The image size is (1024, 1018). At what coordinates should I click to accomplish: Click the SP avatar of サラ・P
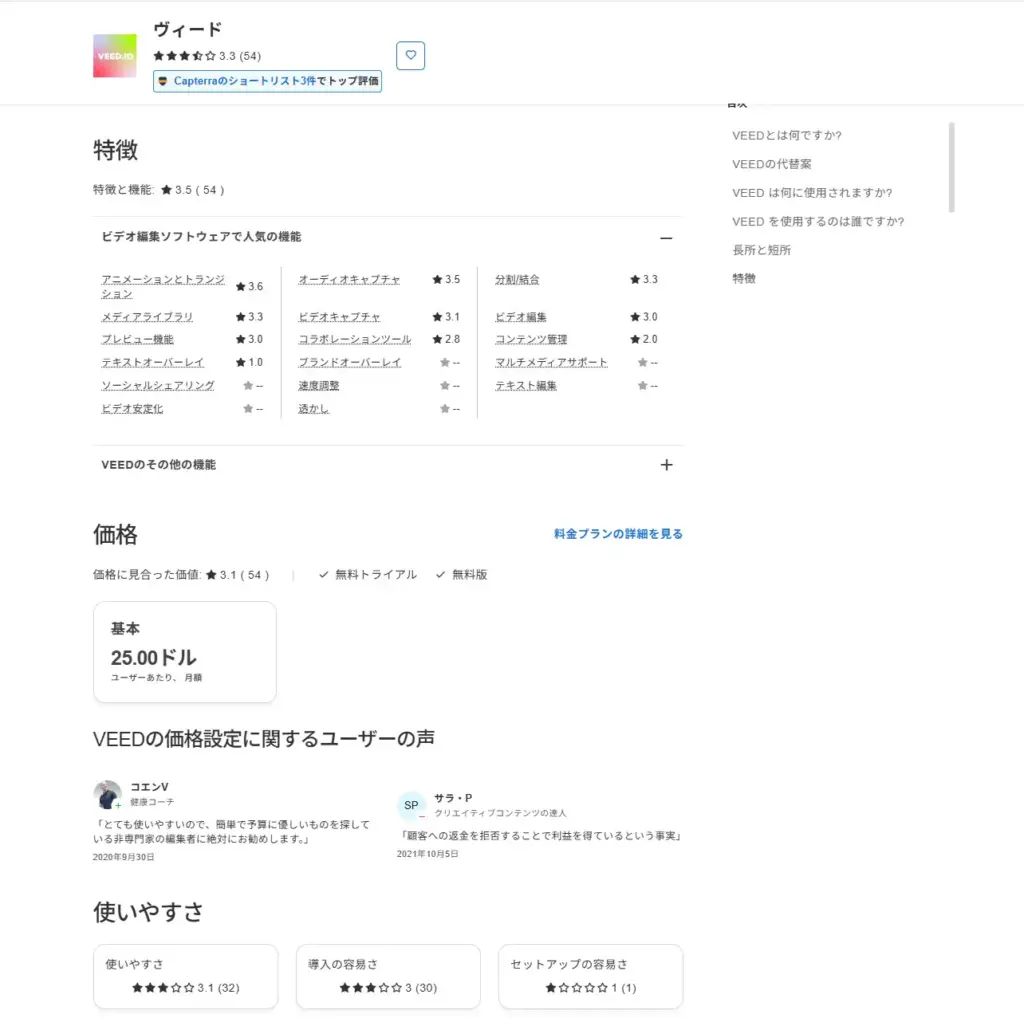411,805
